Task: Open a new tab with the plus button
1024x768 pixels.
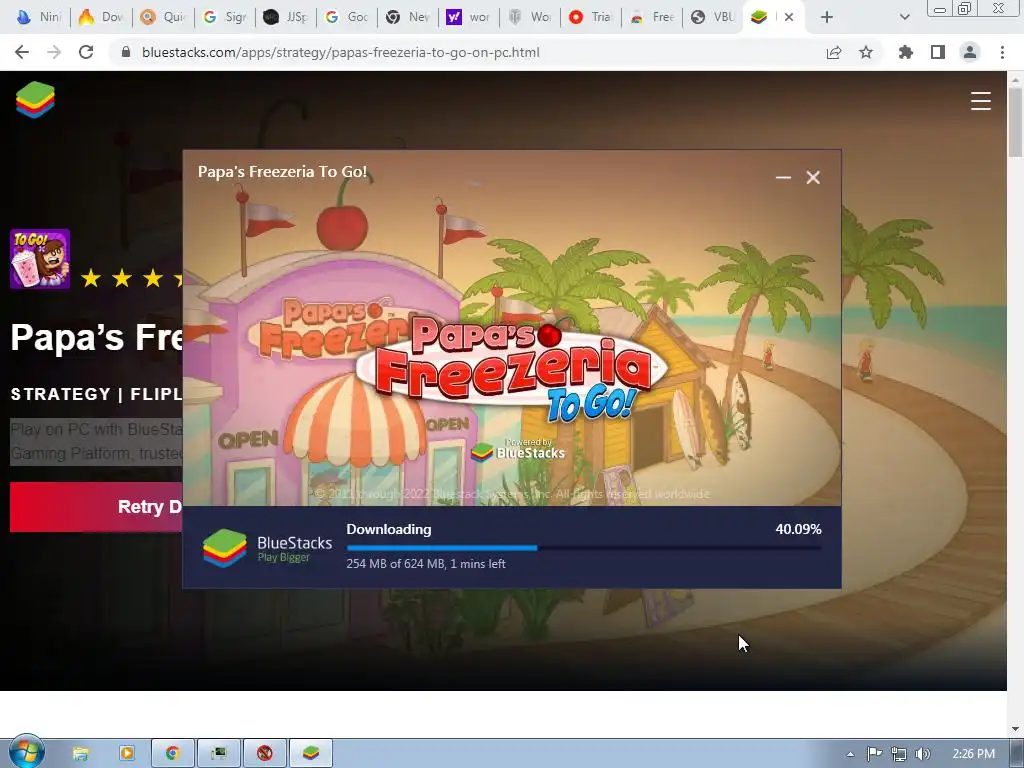Action: click(827, 18)
